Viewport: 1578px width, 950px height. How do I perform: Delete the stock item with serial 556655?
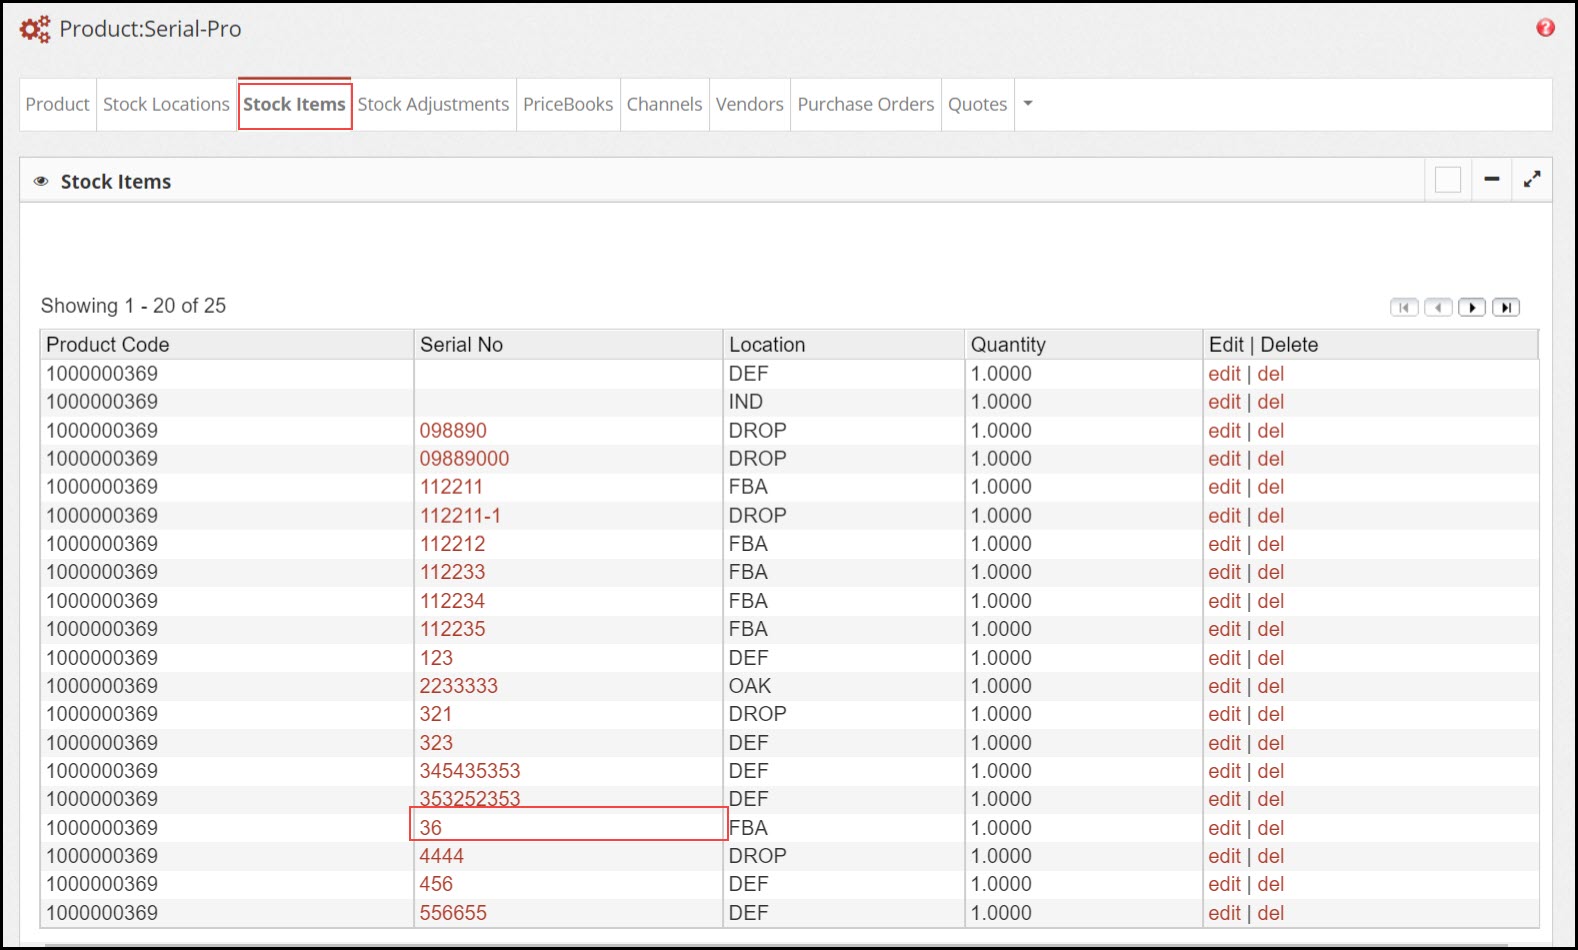pos(1271,913)
